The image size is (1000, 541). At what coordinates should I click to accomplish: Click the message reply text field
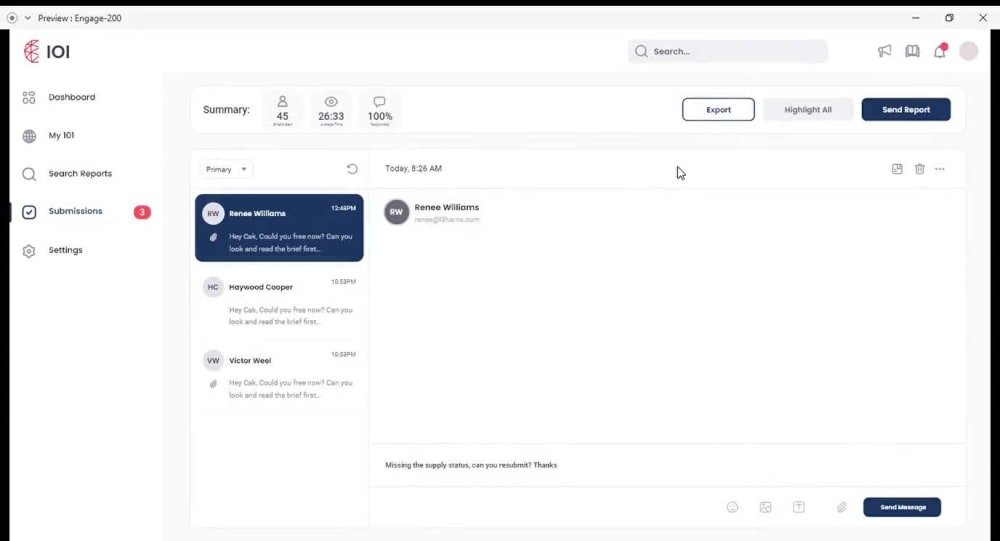coord(667,465)
